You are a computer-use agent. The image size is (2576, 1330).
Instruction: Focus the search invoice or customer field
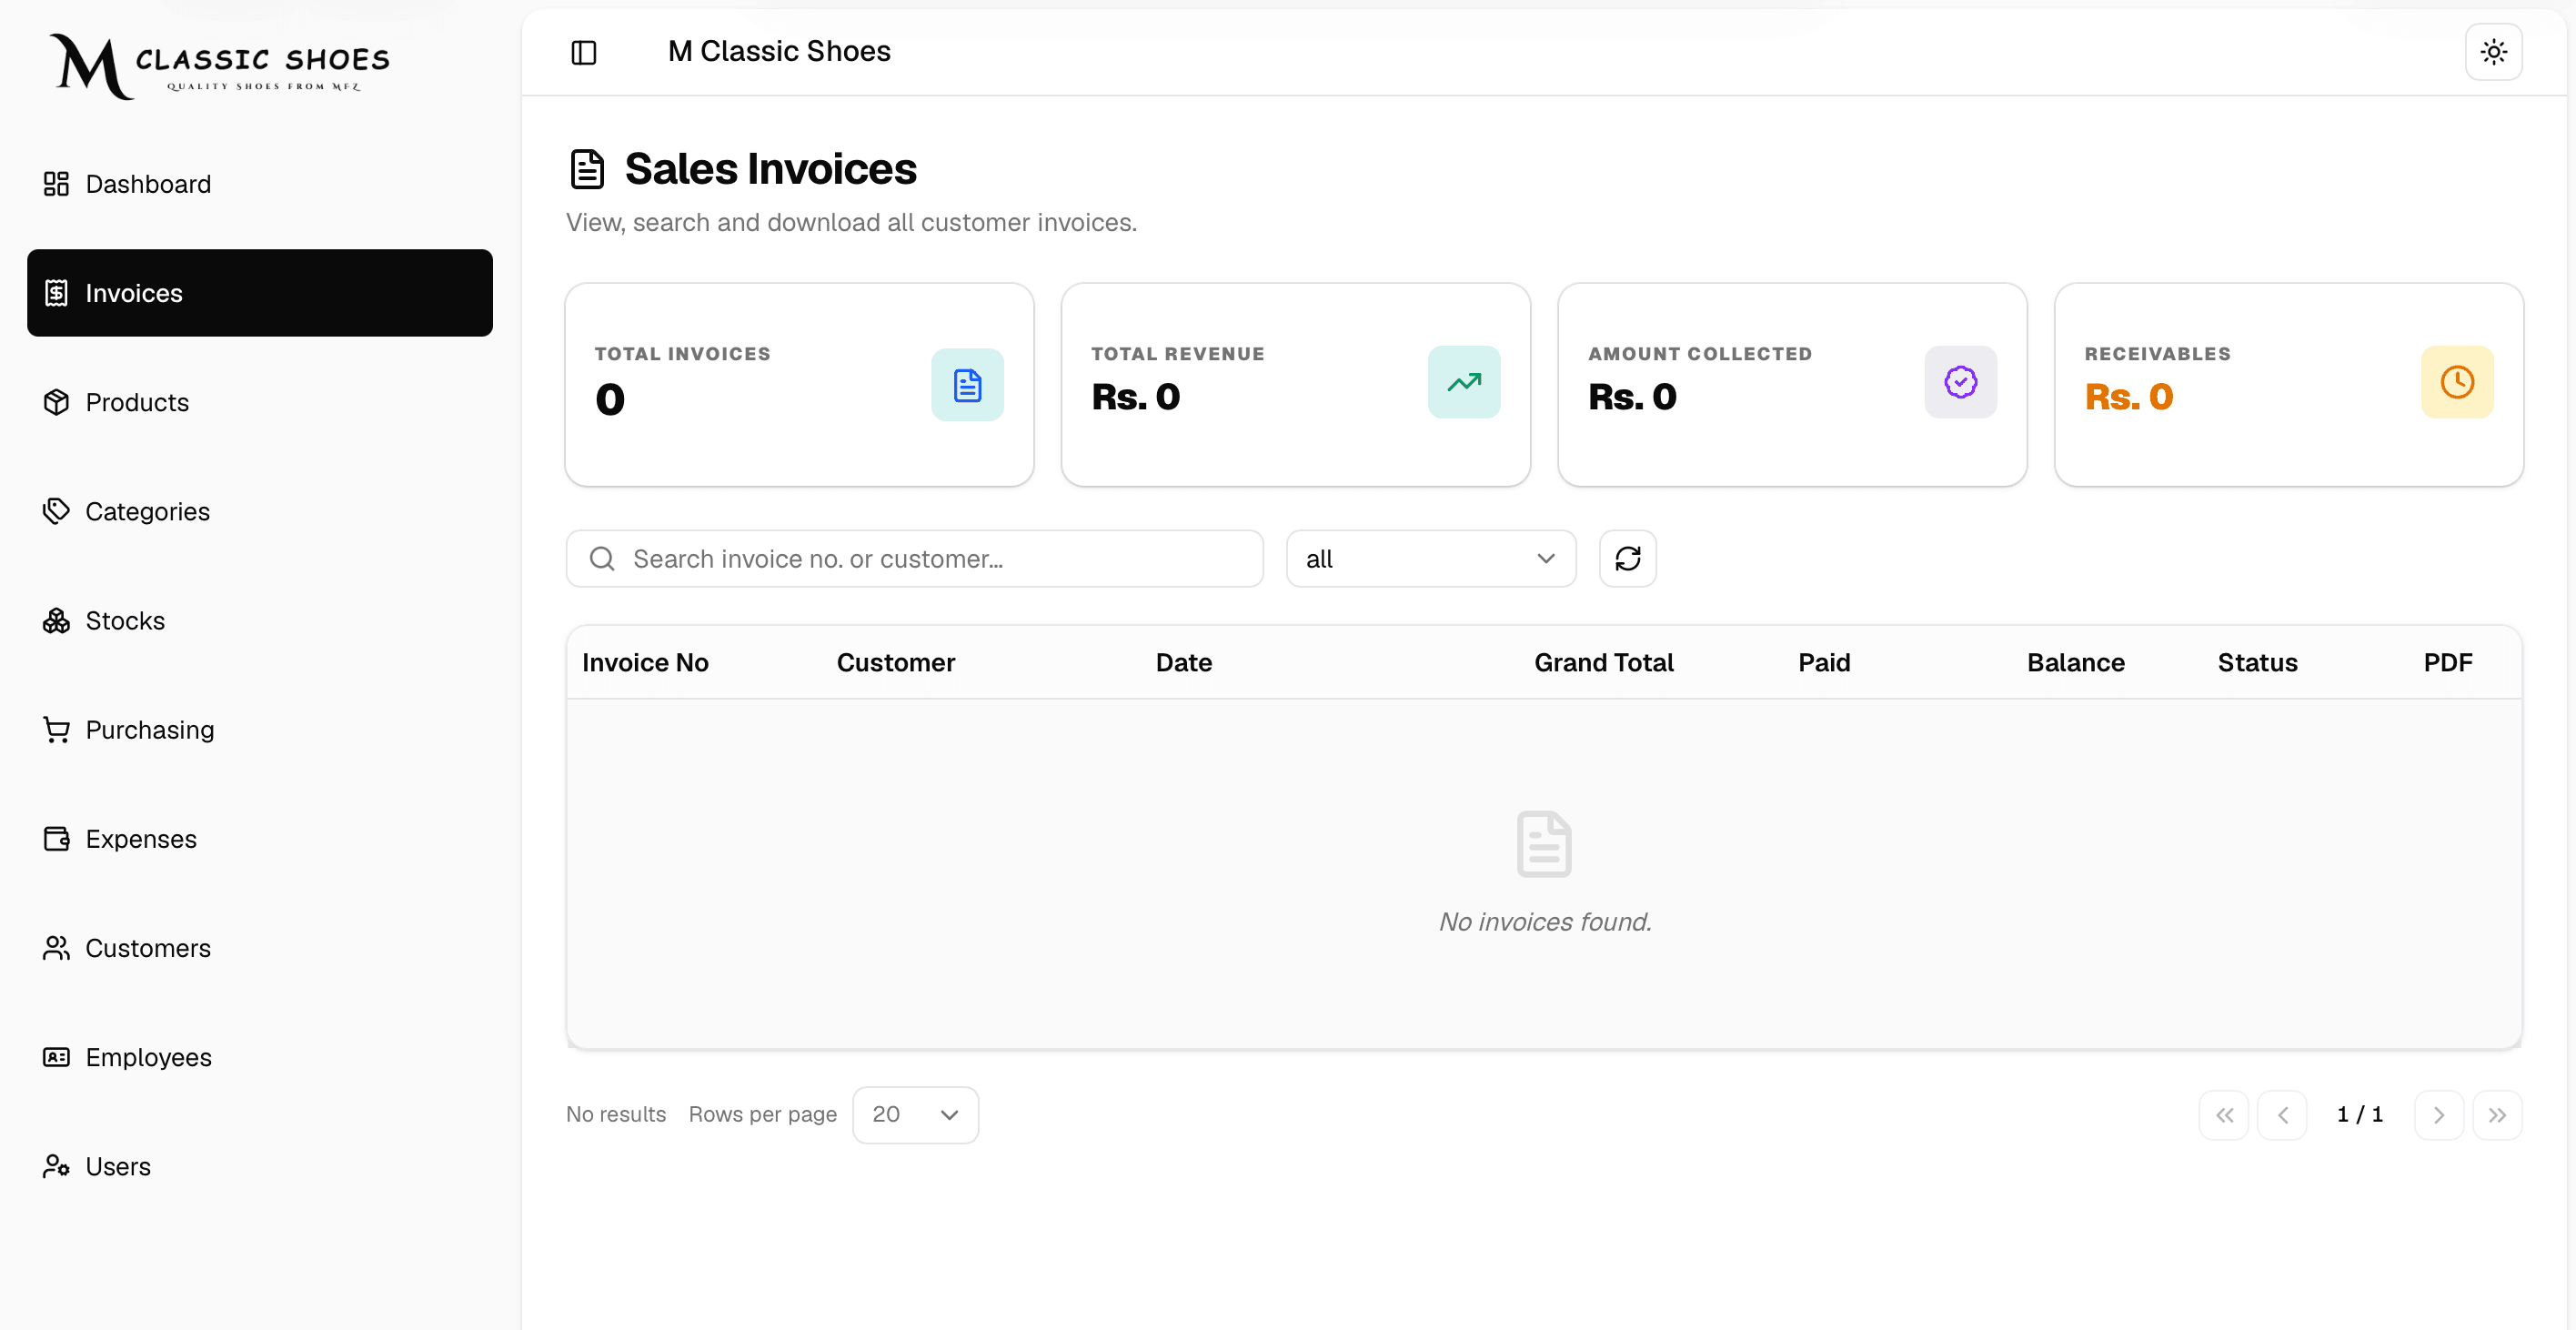pos(914,558)
